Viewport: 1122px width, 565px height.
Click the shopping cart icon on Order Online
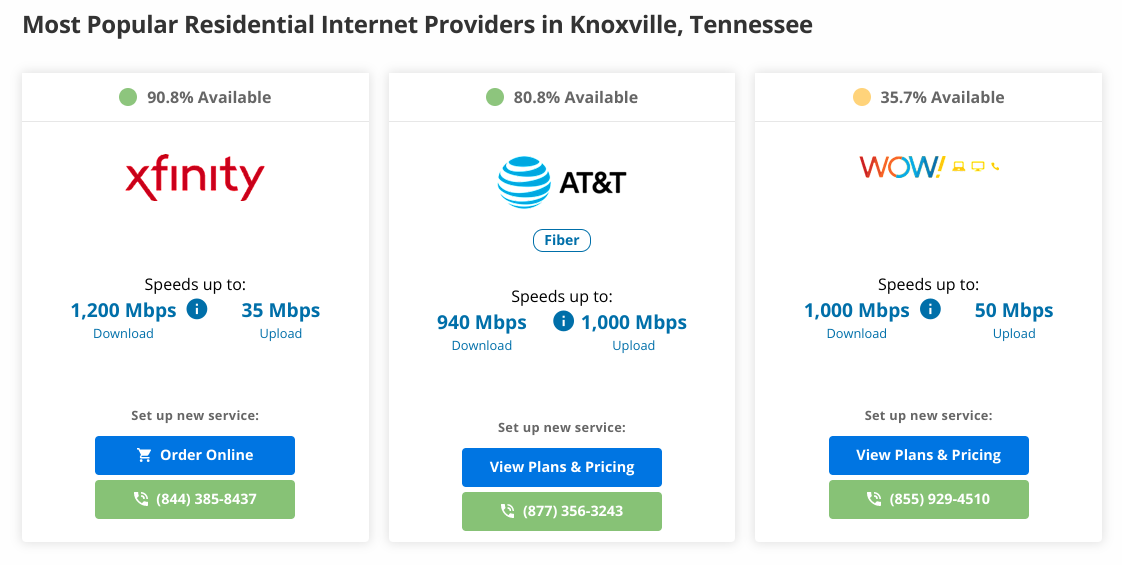click(x=144, y=455)
